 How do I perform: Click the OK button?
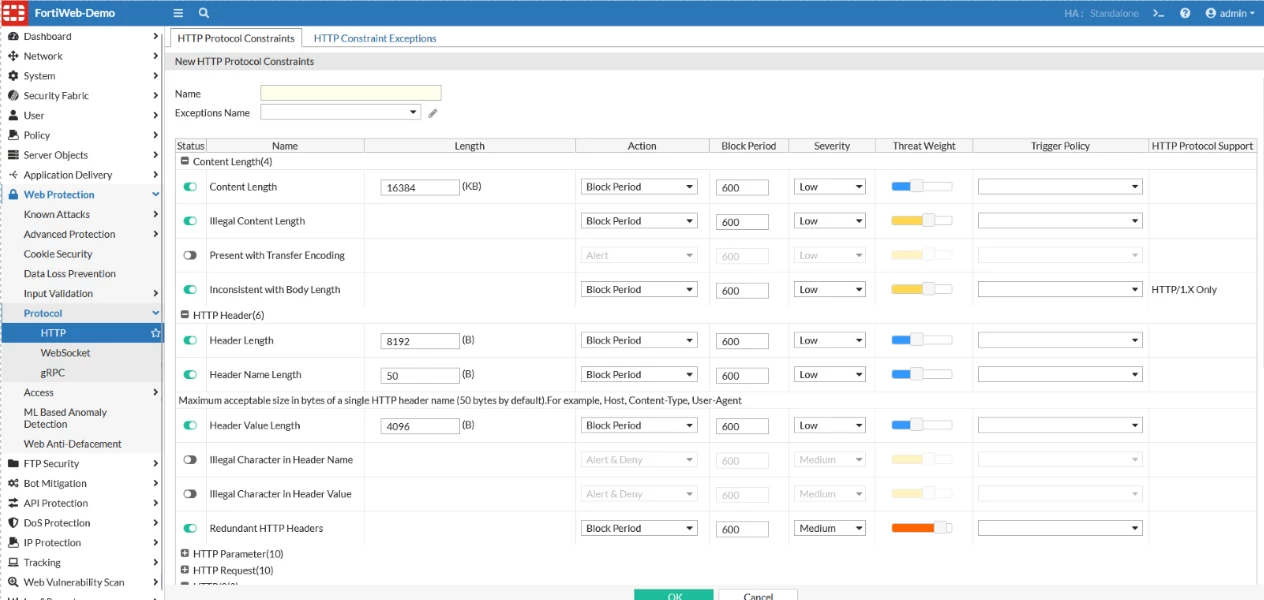[674, 595]
